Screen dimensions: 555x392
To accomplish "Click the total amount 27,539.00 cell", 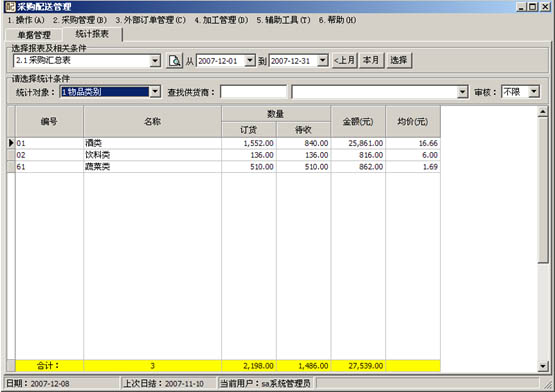I will 358,366.
